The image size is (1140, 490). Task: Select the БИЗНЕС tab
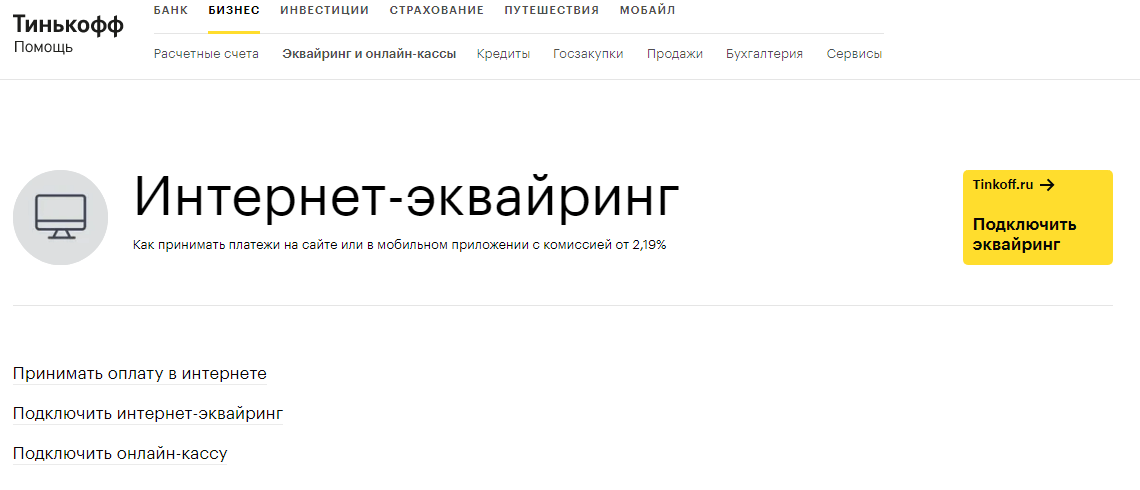(x=233, y=10)
